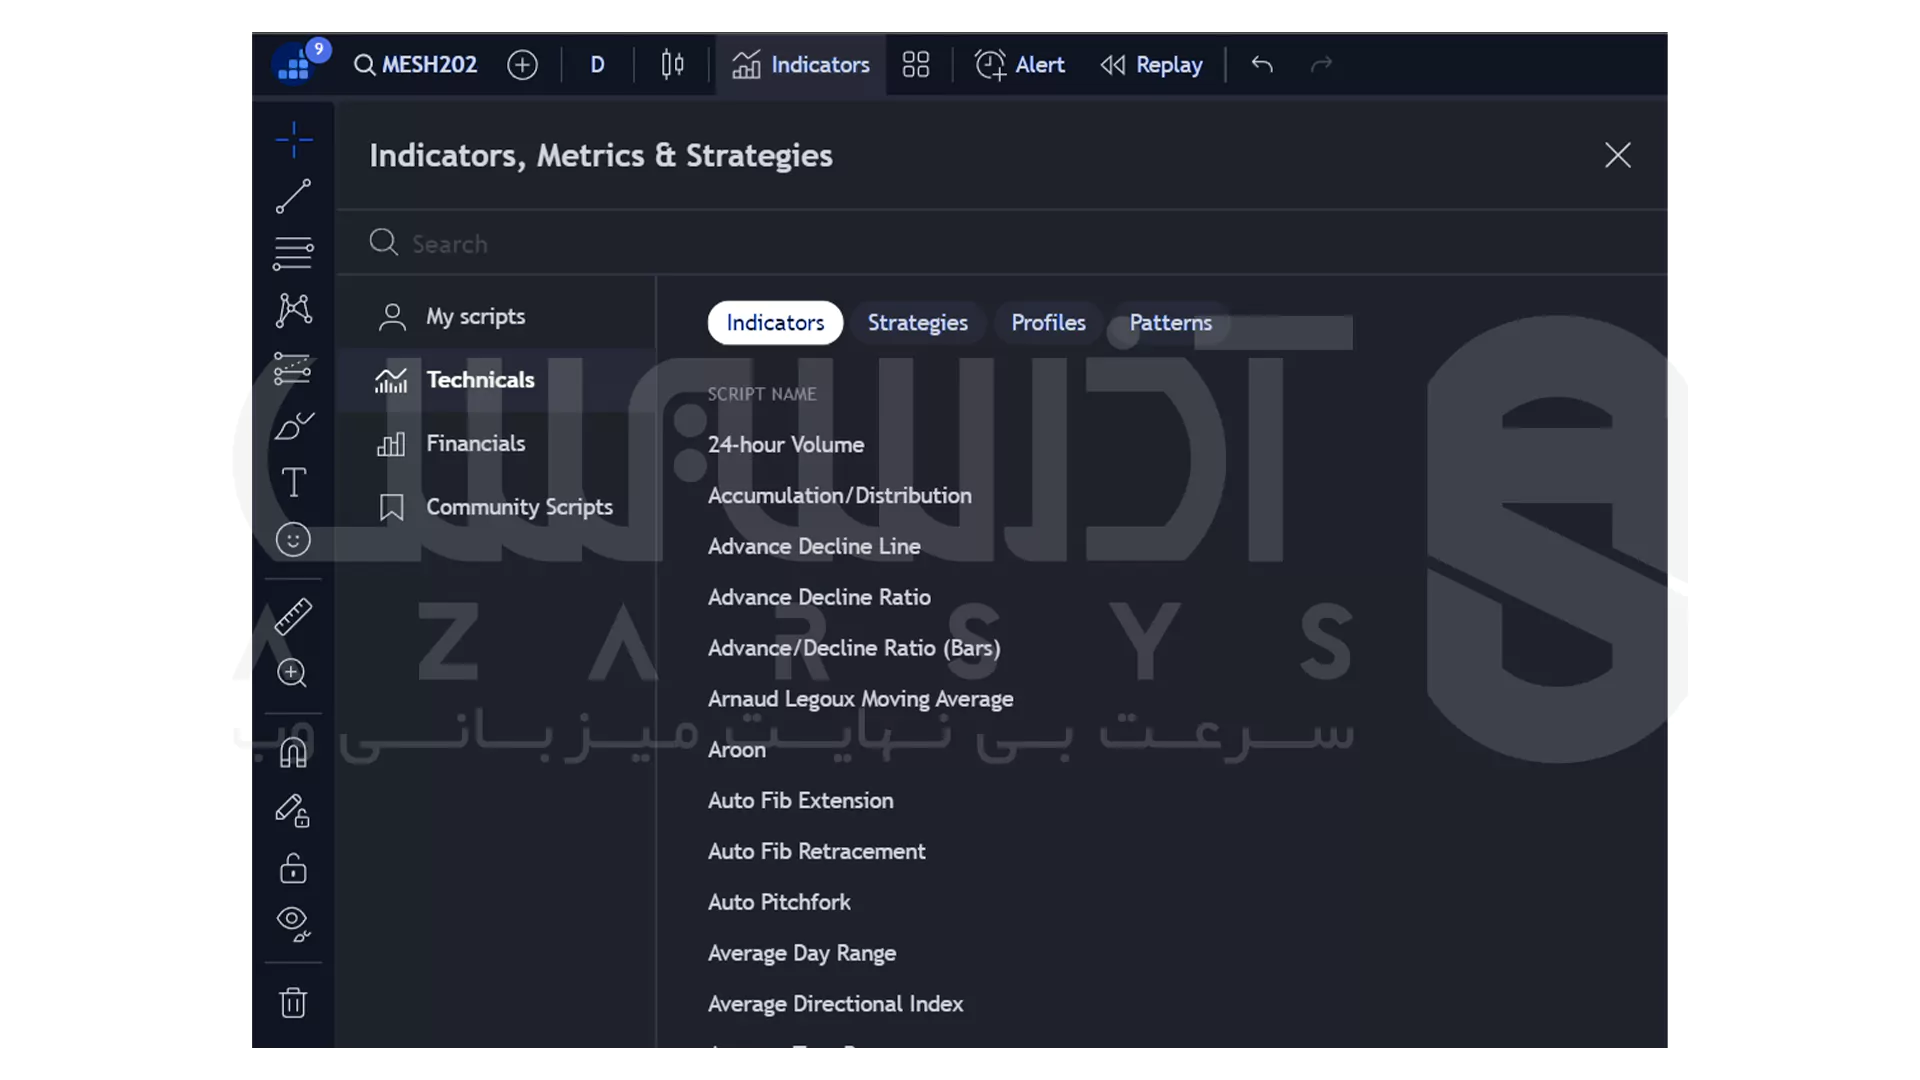Add the Average Day Range indicator
This screenshot has width=1920, height=1080.
pyautogui.click(x=801, y=954)
